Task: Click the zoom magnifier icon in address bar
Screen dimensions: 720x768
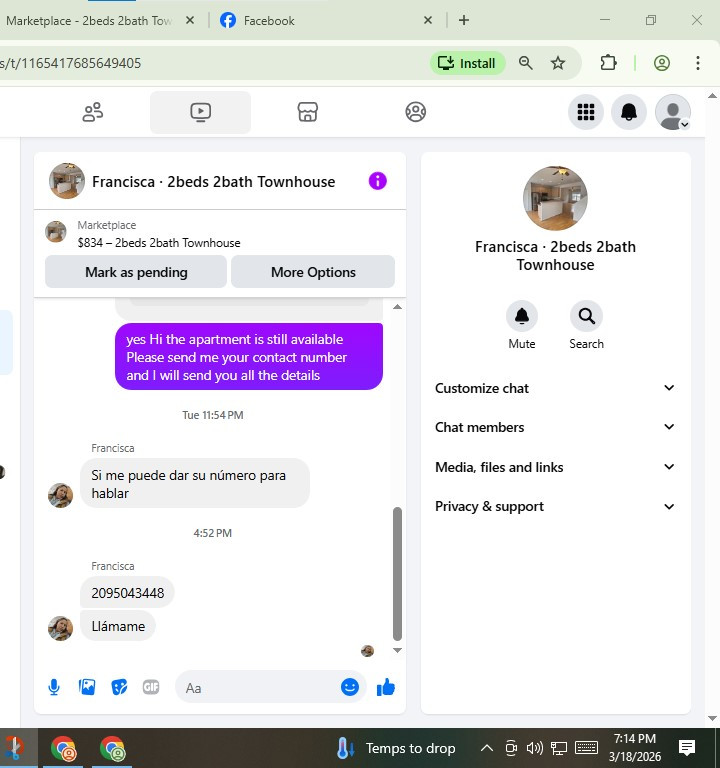Action: [x=526, y=63]
